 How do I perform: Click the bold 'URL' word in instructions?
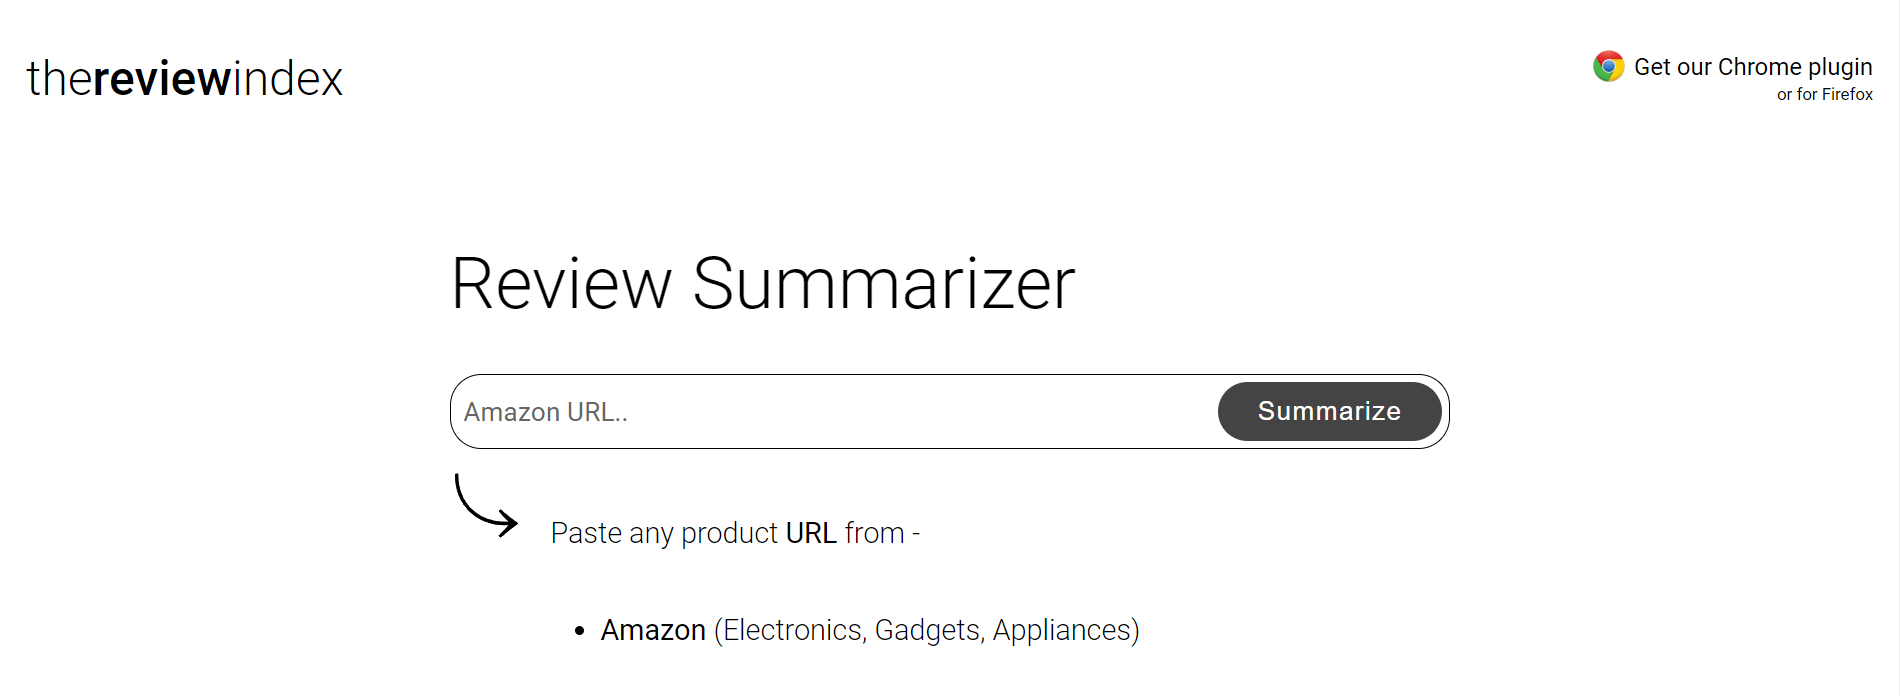(x=811, y=533)
